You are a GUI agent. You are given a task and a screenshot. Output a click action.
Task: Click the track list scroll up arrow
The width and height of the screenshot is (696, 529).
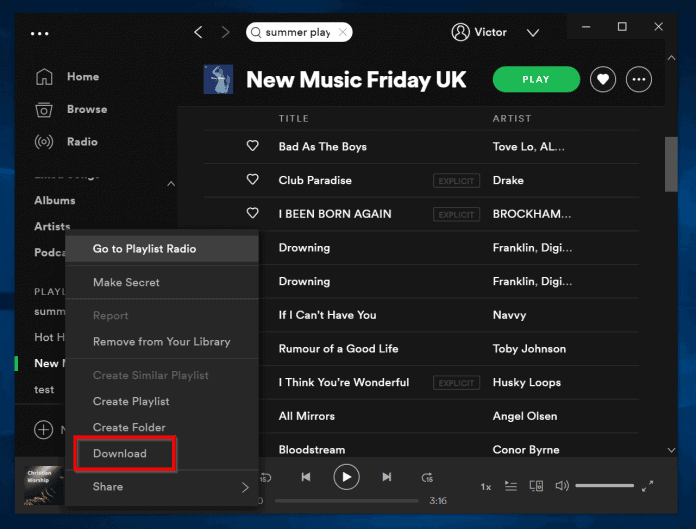coord(671,58)
